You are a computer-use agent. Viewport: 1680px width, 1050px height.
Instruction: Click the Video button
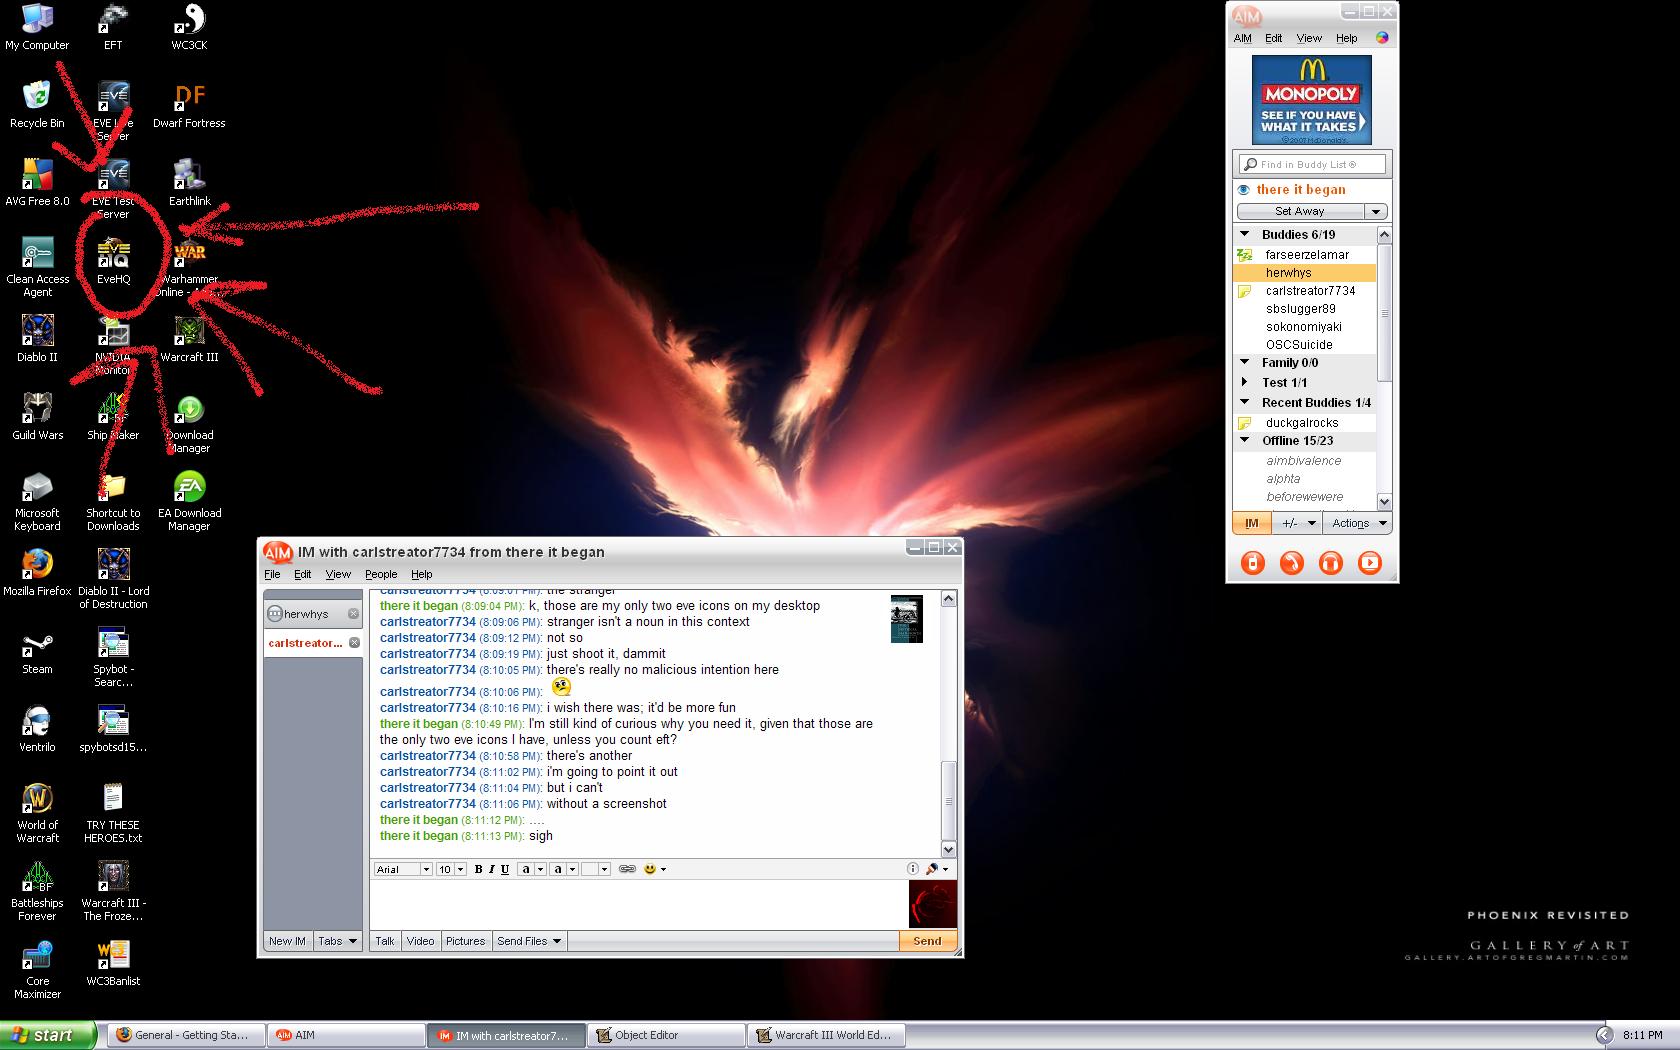click(x=421, y=941)
